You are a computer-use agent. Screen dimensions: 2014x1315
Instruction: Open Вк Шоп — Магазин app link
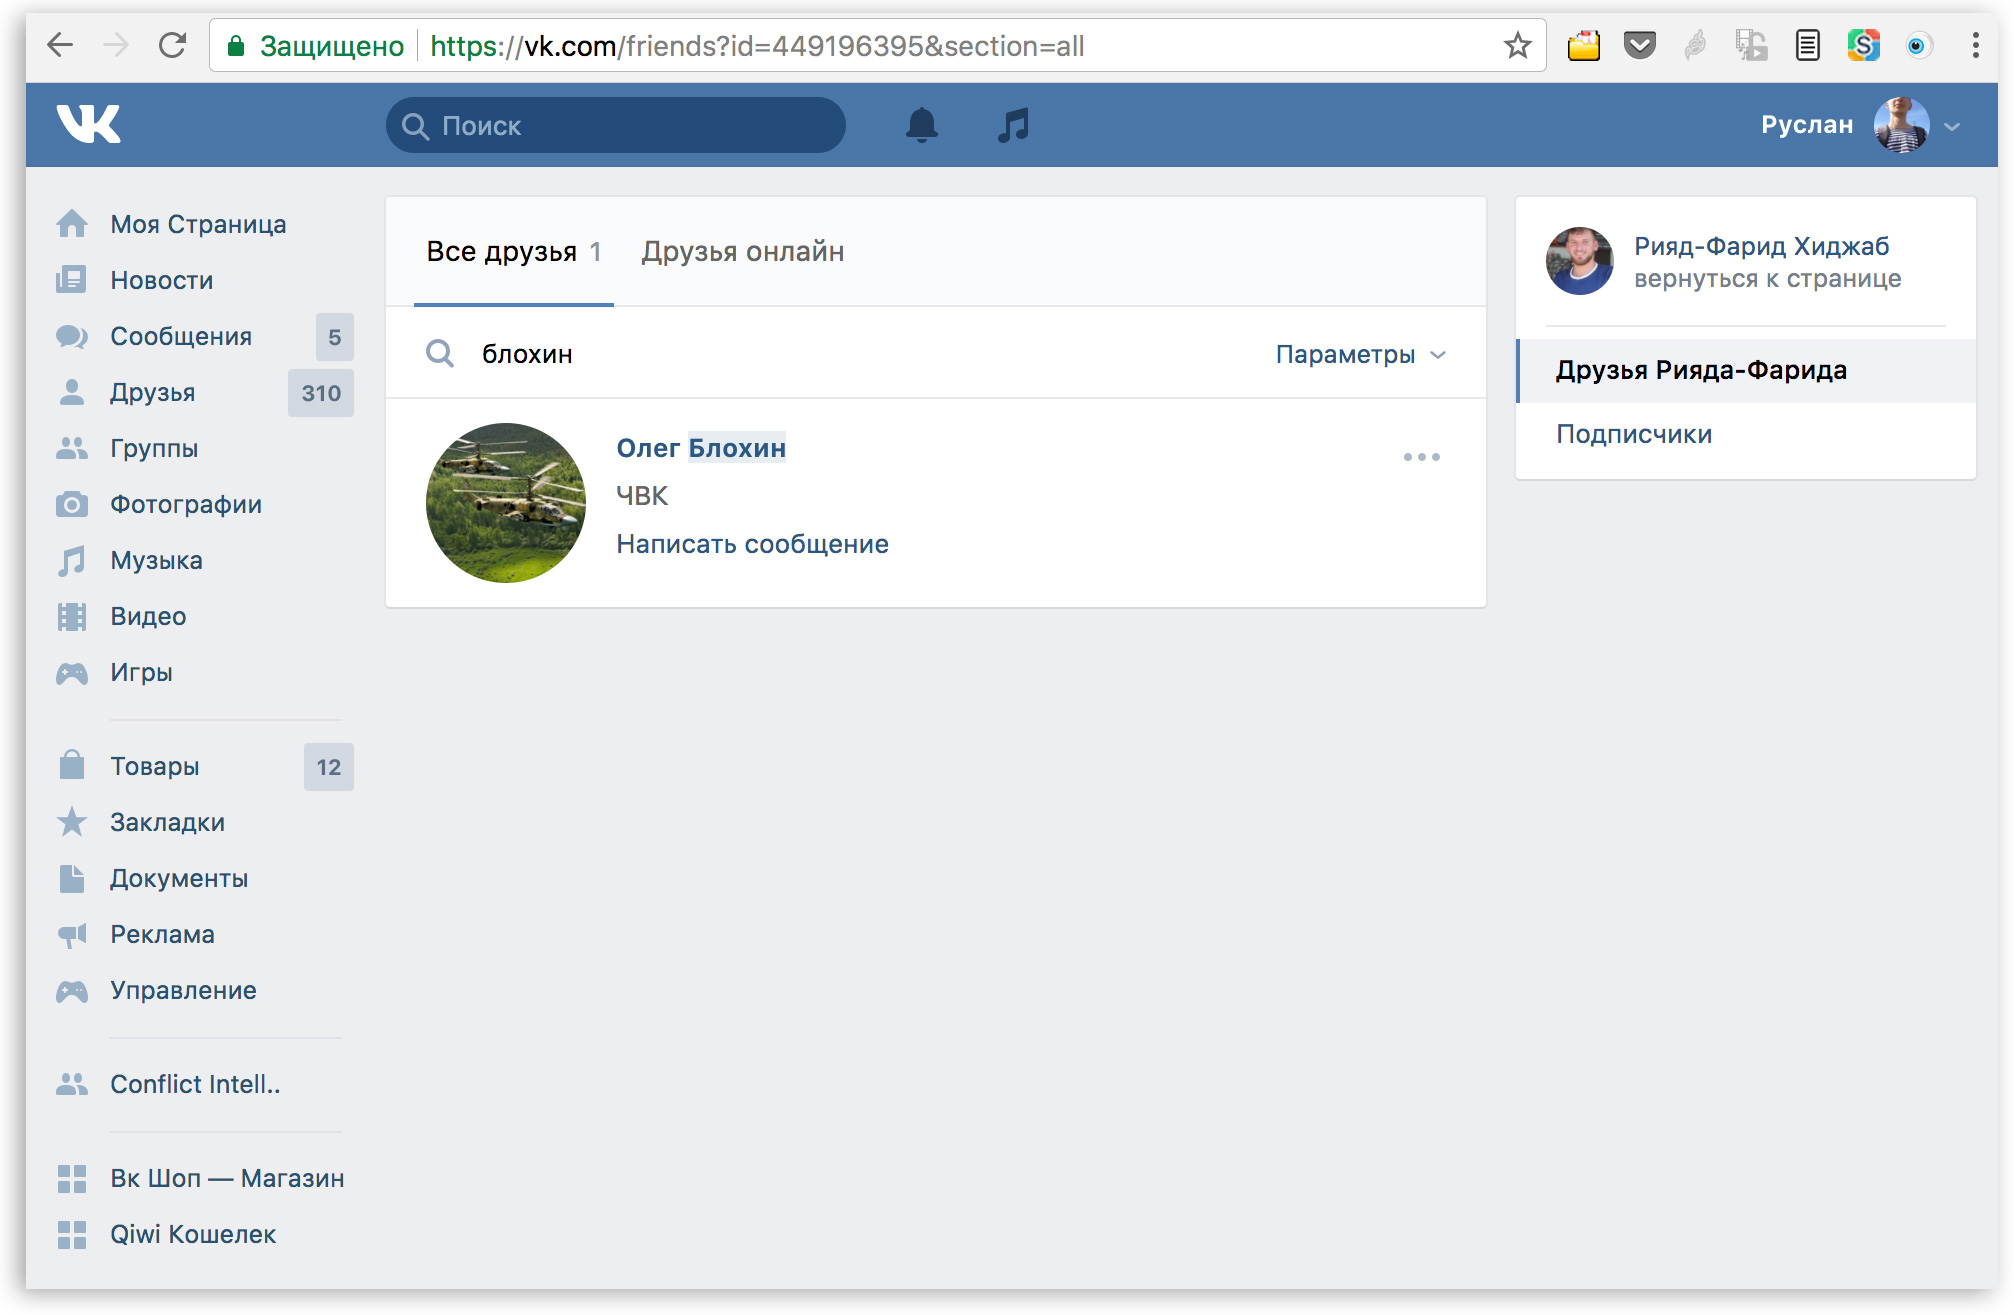pos(227,1178)
